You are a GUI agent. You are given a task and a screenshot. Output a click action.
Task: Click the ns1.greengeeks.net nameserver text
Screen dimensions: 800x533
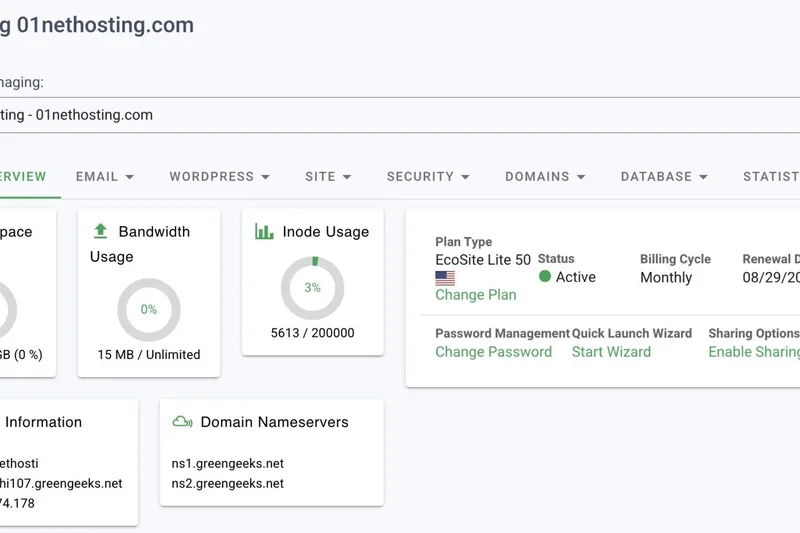coord(228,464)
